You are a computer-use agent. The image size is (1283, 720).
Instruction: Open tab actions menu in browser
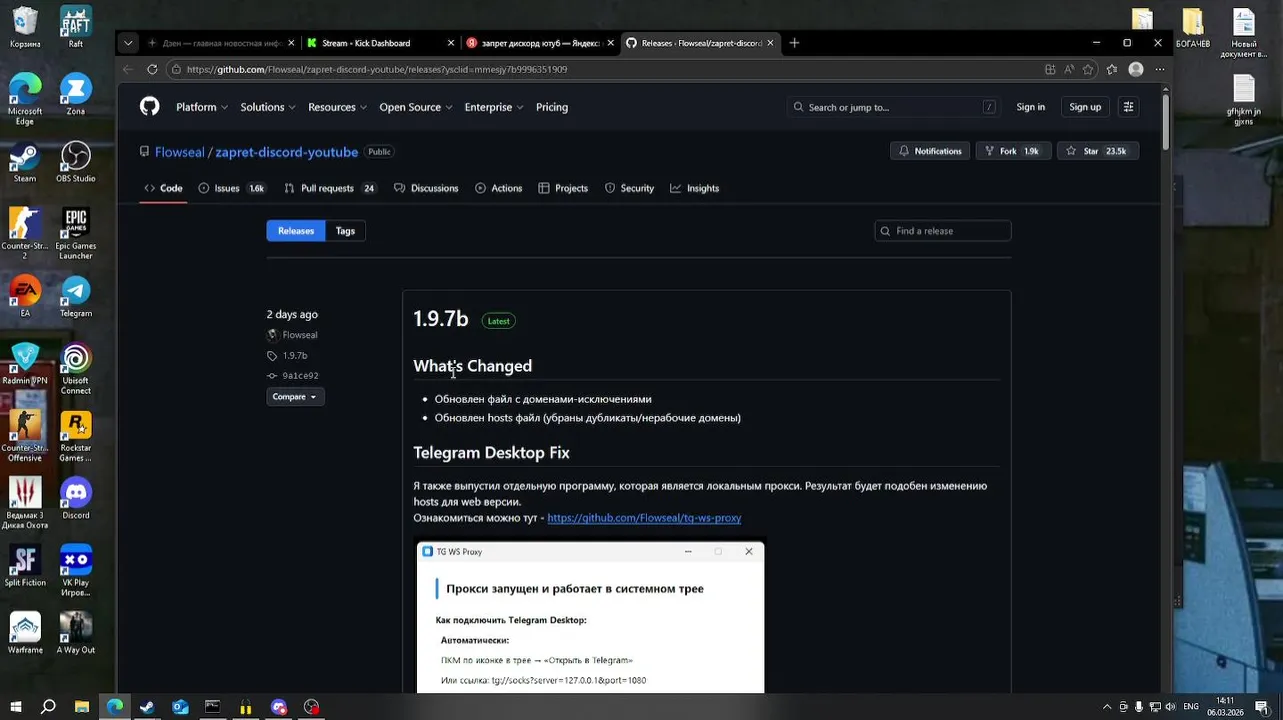click(x=127, y=43)
